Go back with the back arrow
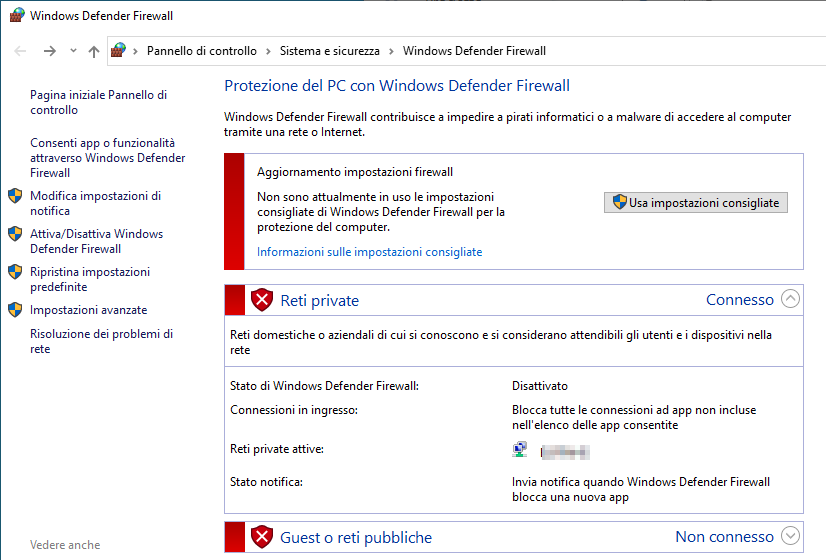This screenshot has width=826, height=560. pos(20,51)
